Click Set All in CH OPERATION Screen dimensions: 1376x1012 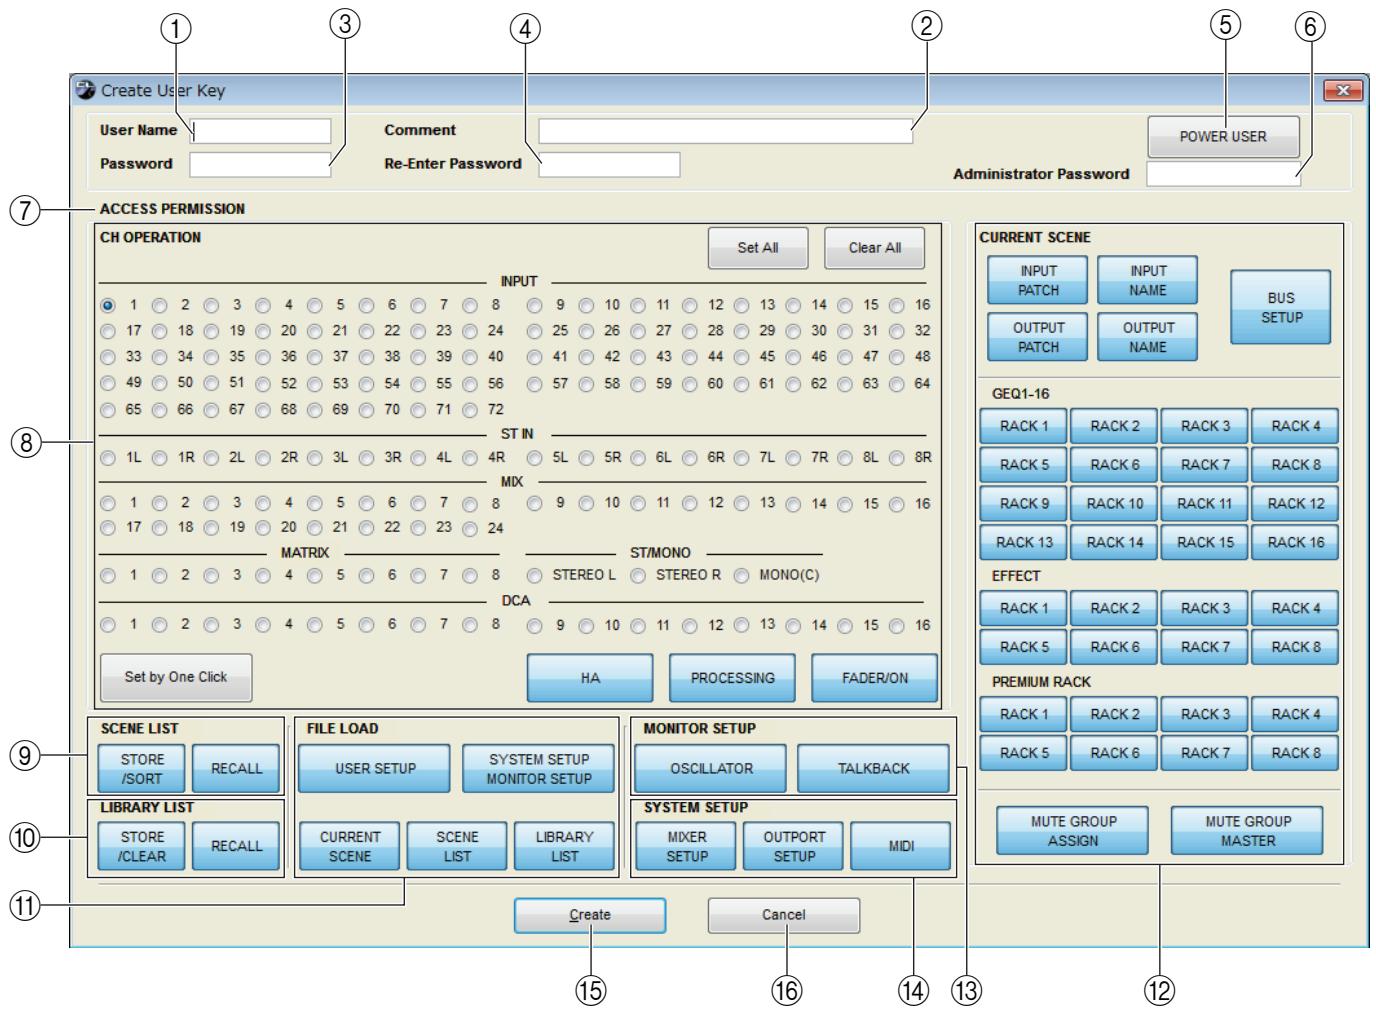pos(758,248)
